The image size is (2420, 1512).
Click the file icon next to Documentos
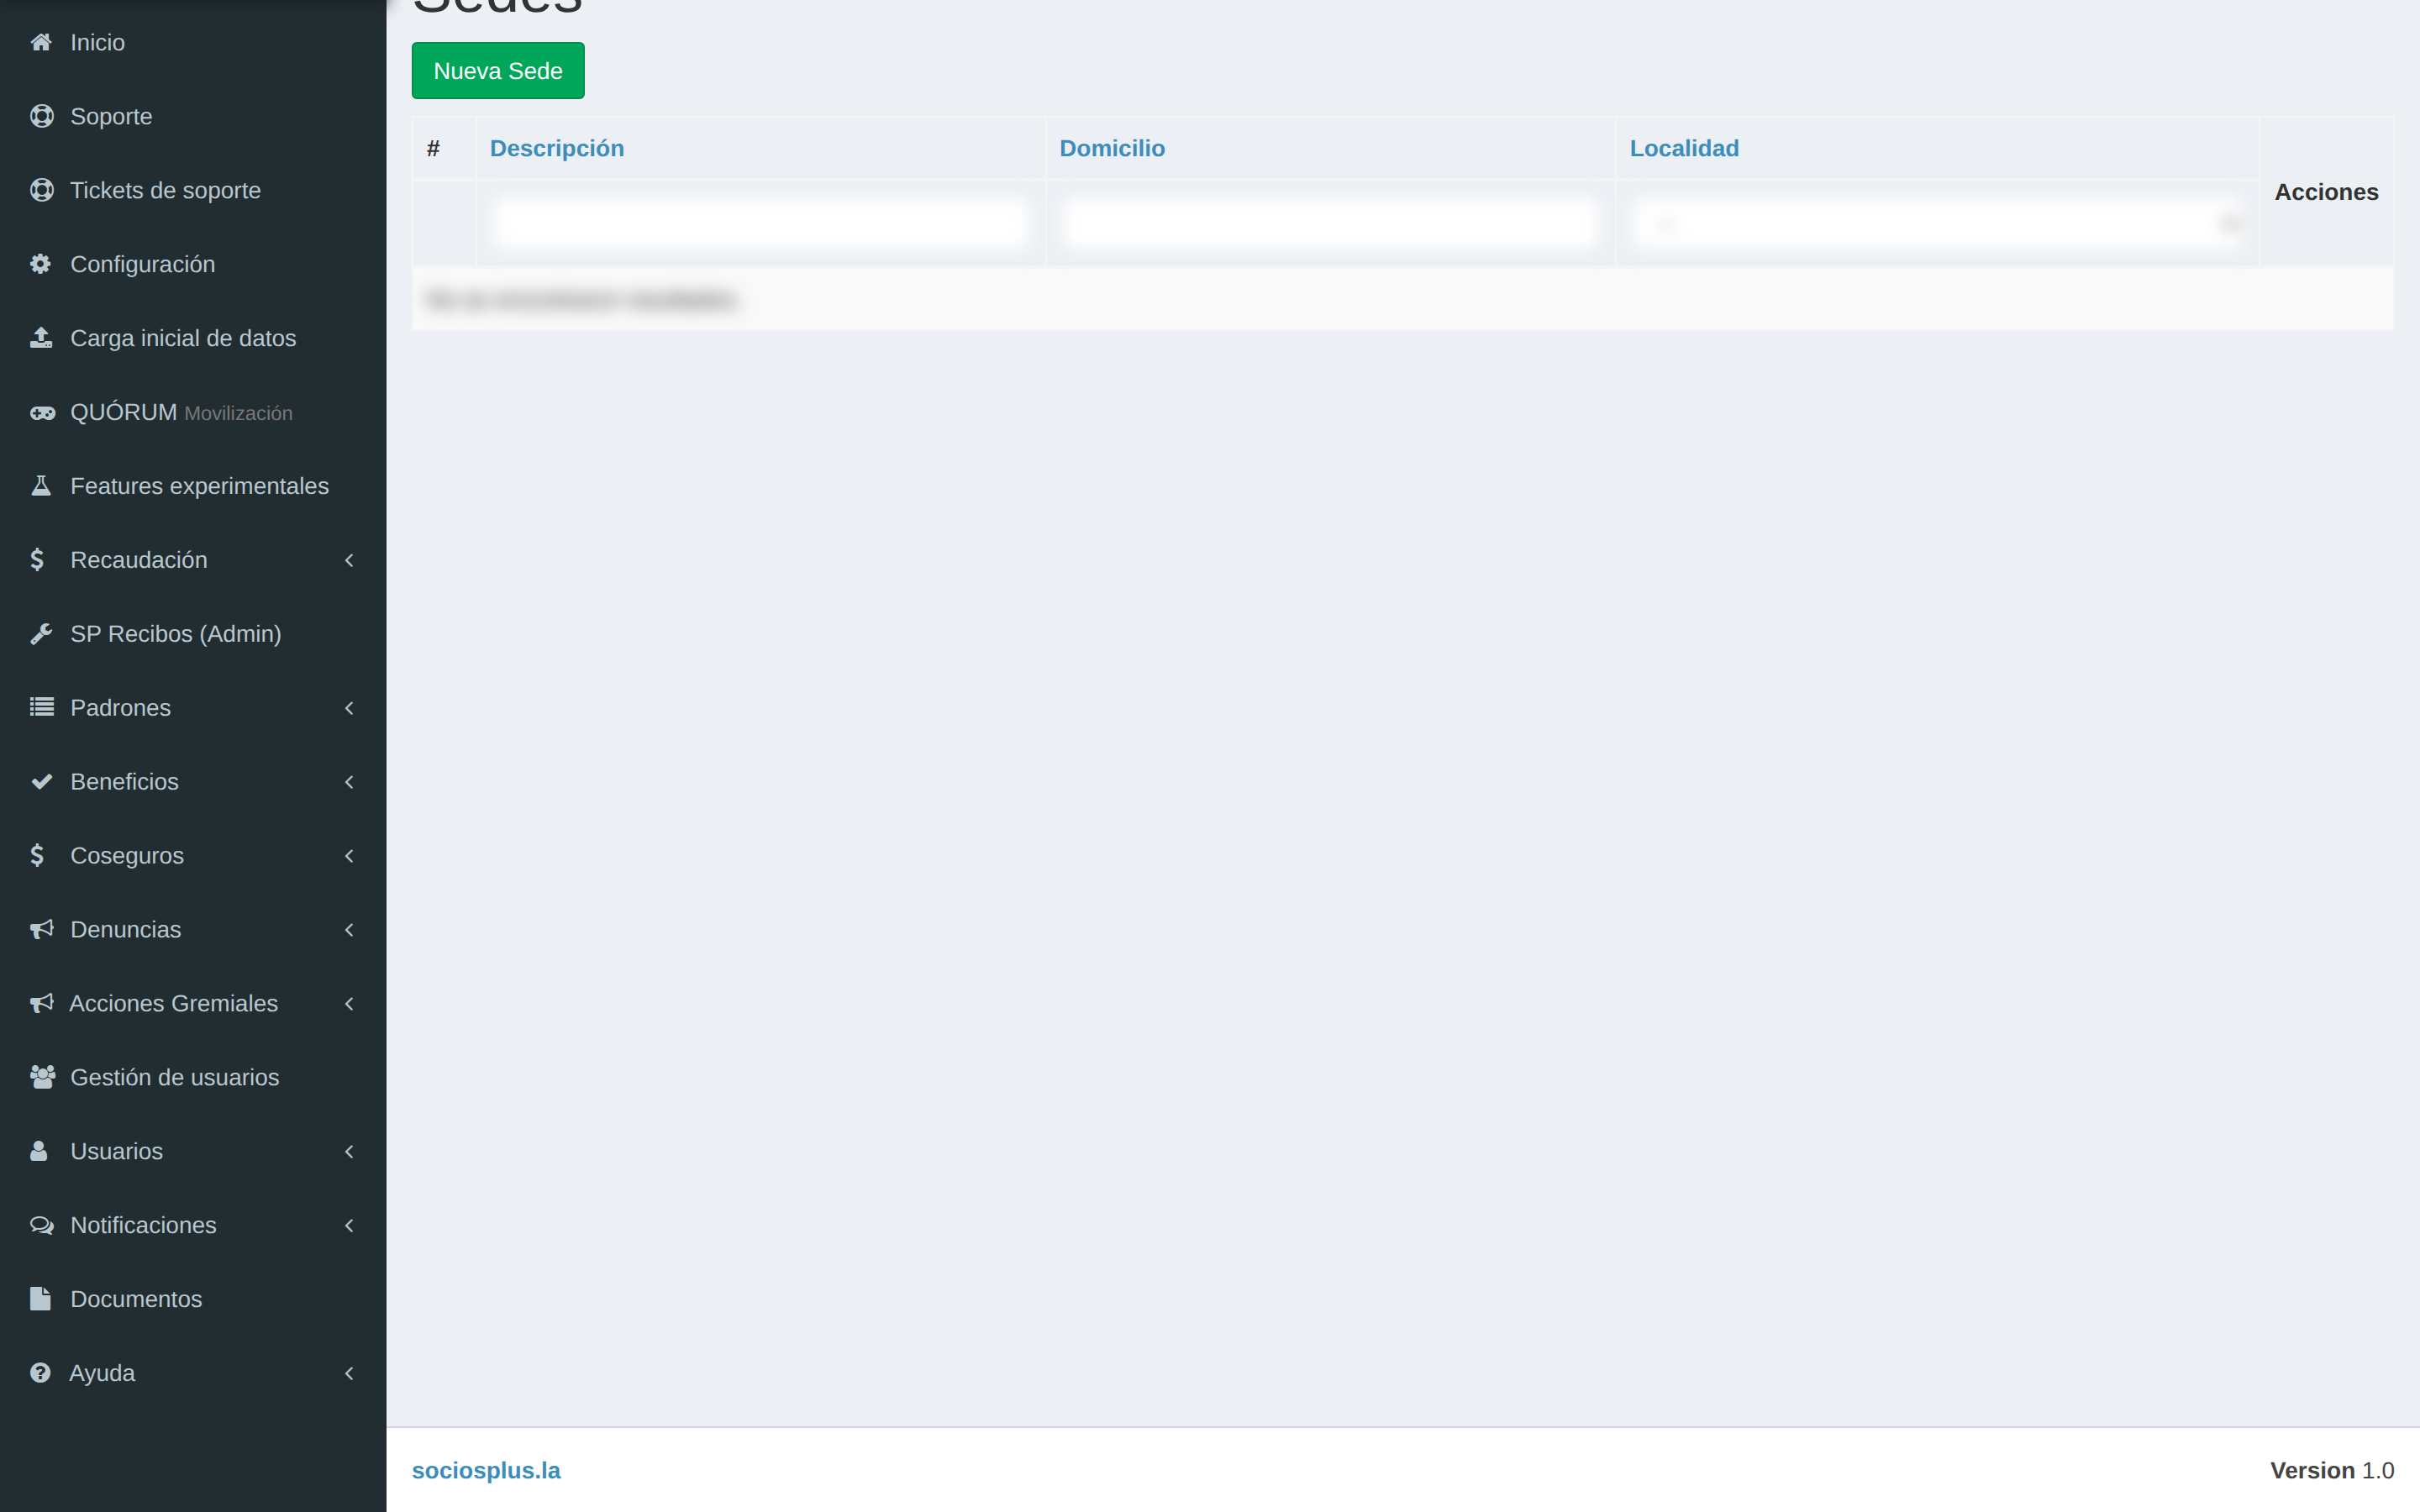(x=40, y=1299)
